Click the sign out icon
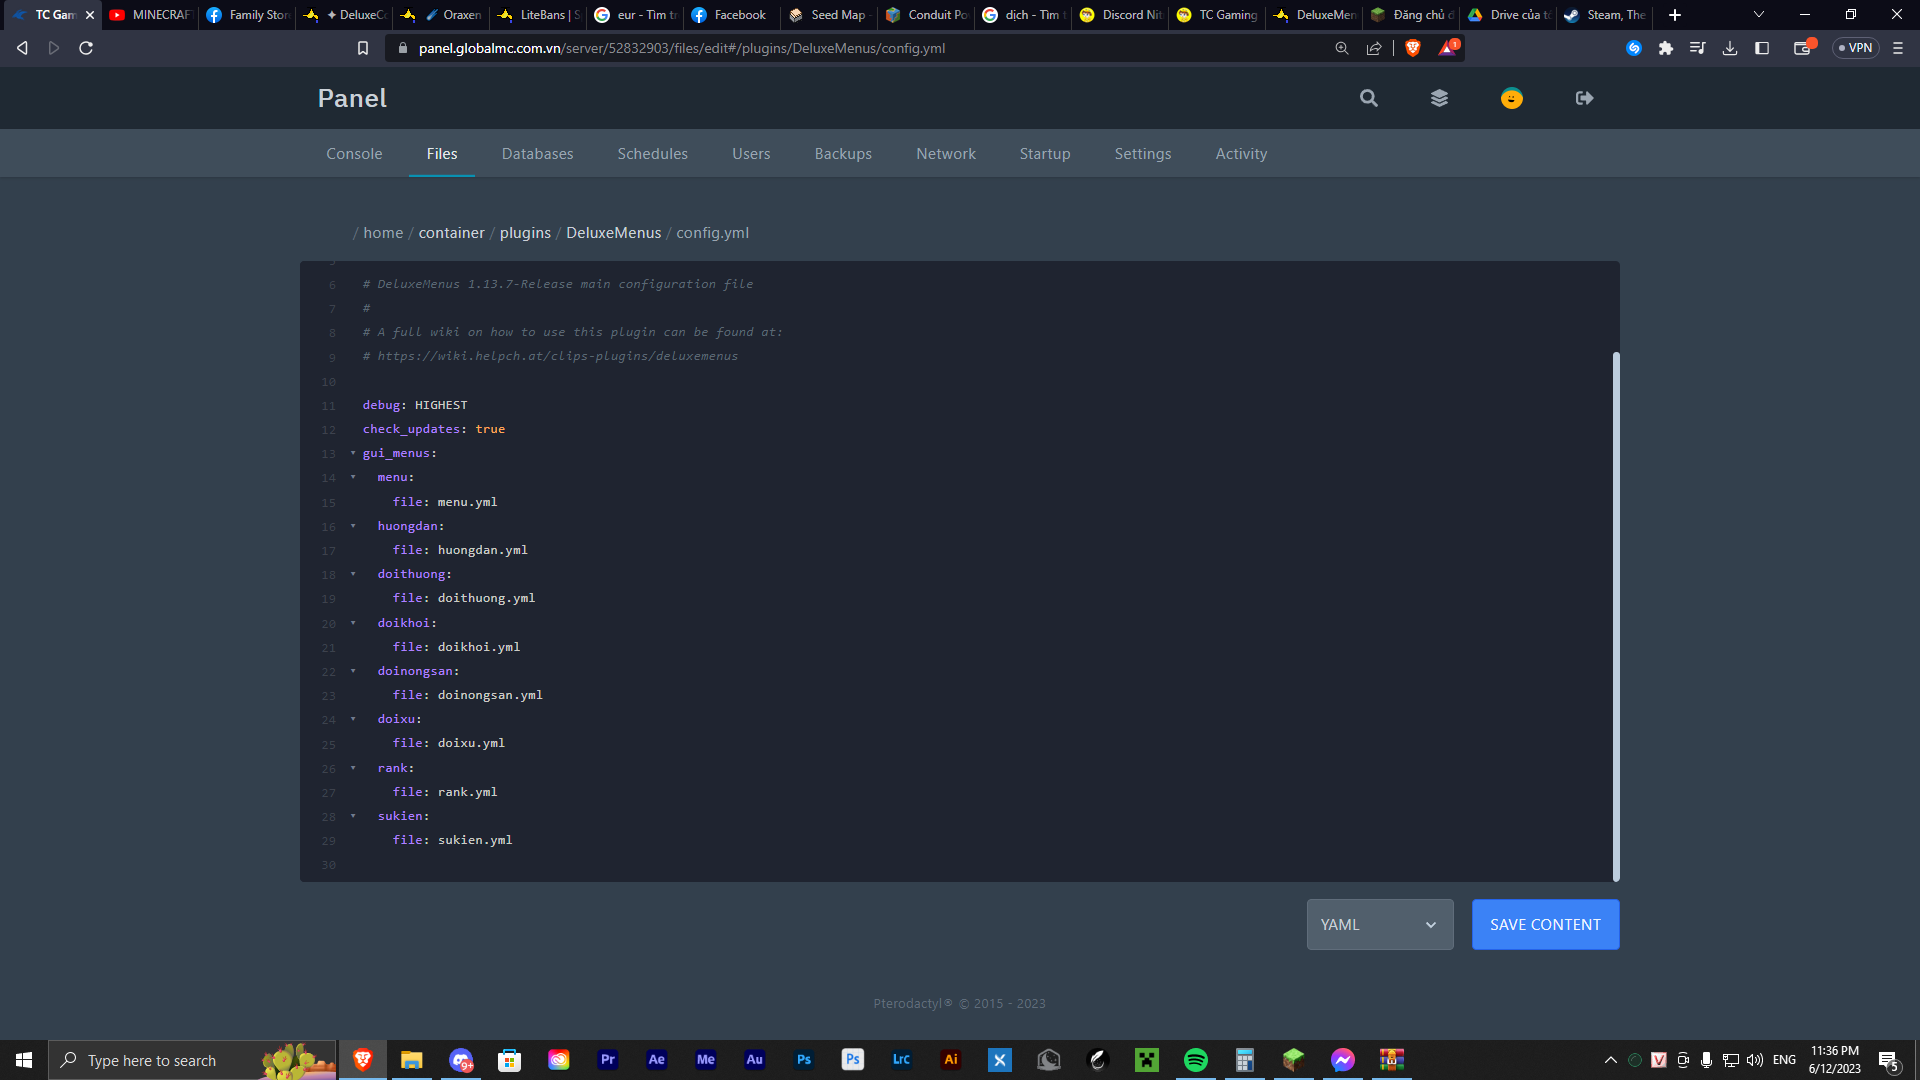This screenshot has height=1080, width=1920. click(x=1584, y=98)
